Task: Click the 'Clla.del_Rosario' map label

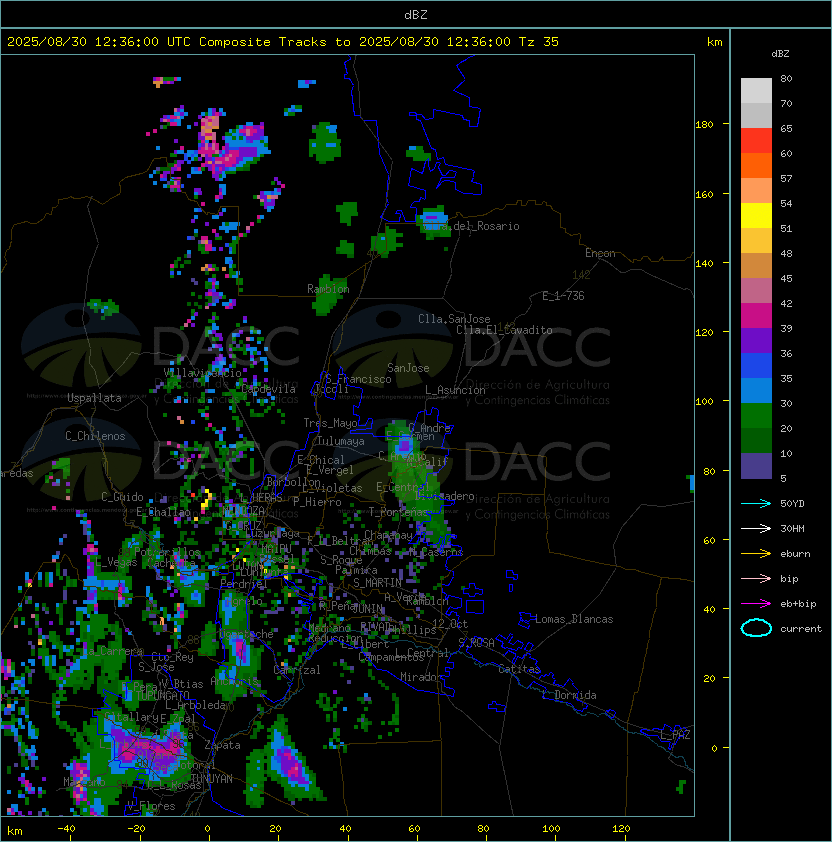Action: point(472,226)
